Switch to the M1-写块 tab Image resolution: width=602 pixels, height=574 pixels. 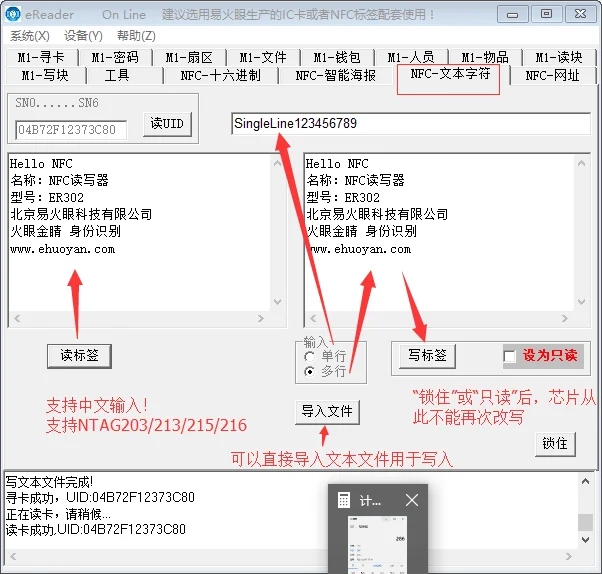(x=45, y=75)
